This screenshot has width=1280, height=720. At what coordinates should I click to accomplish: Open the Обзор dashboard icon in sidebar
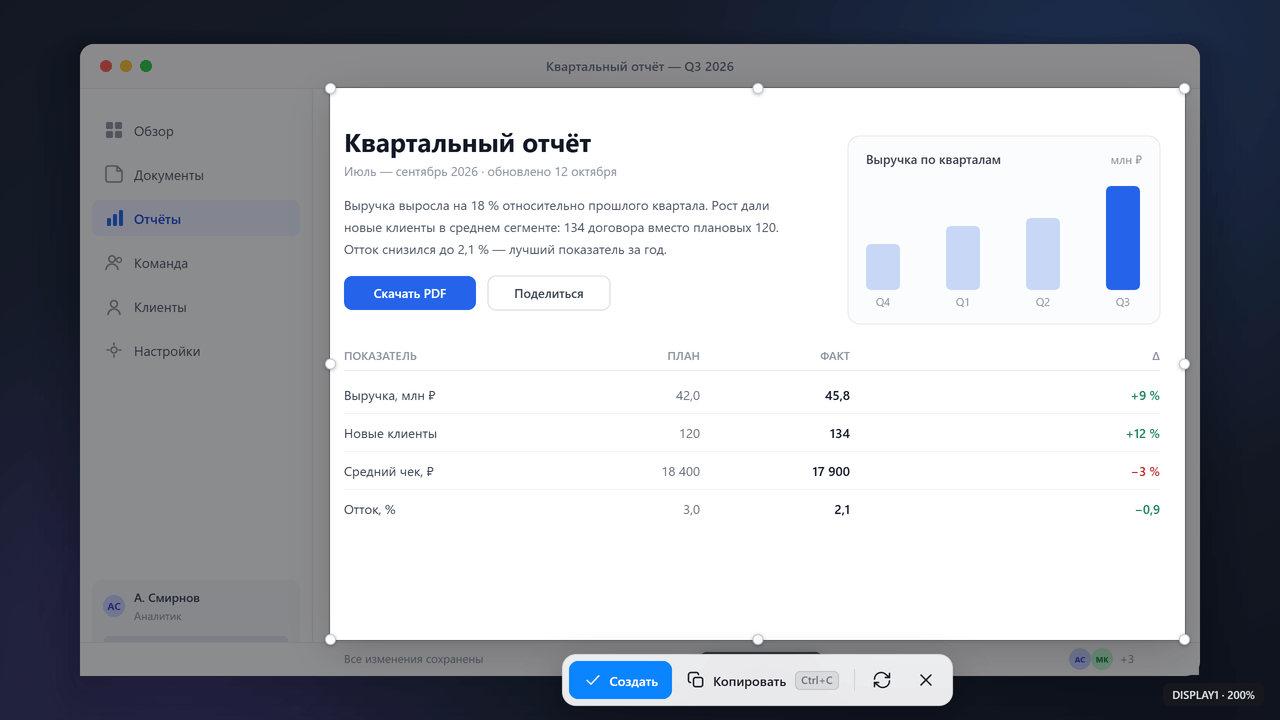pos(114,131)
